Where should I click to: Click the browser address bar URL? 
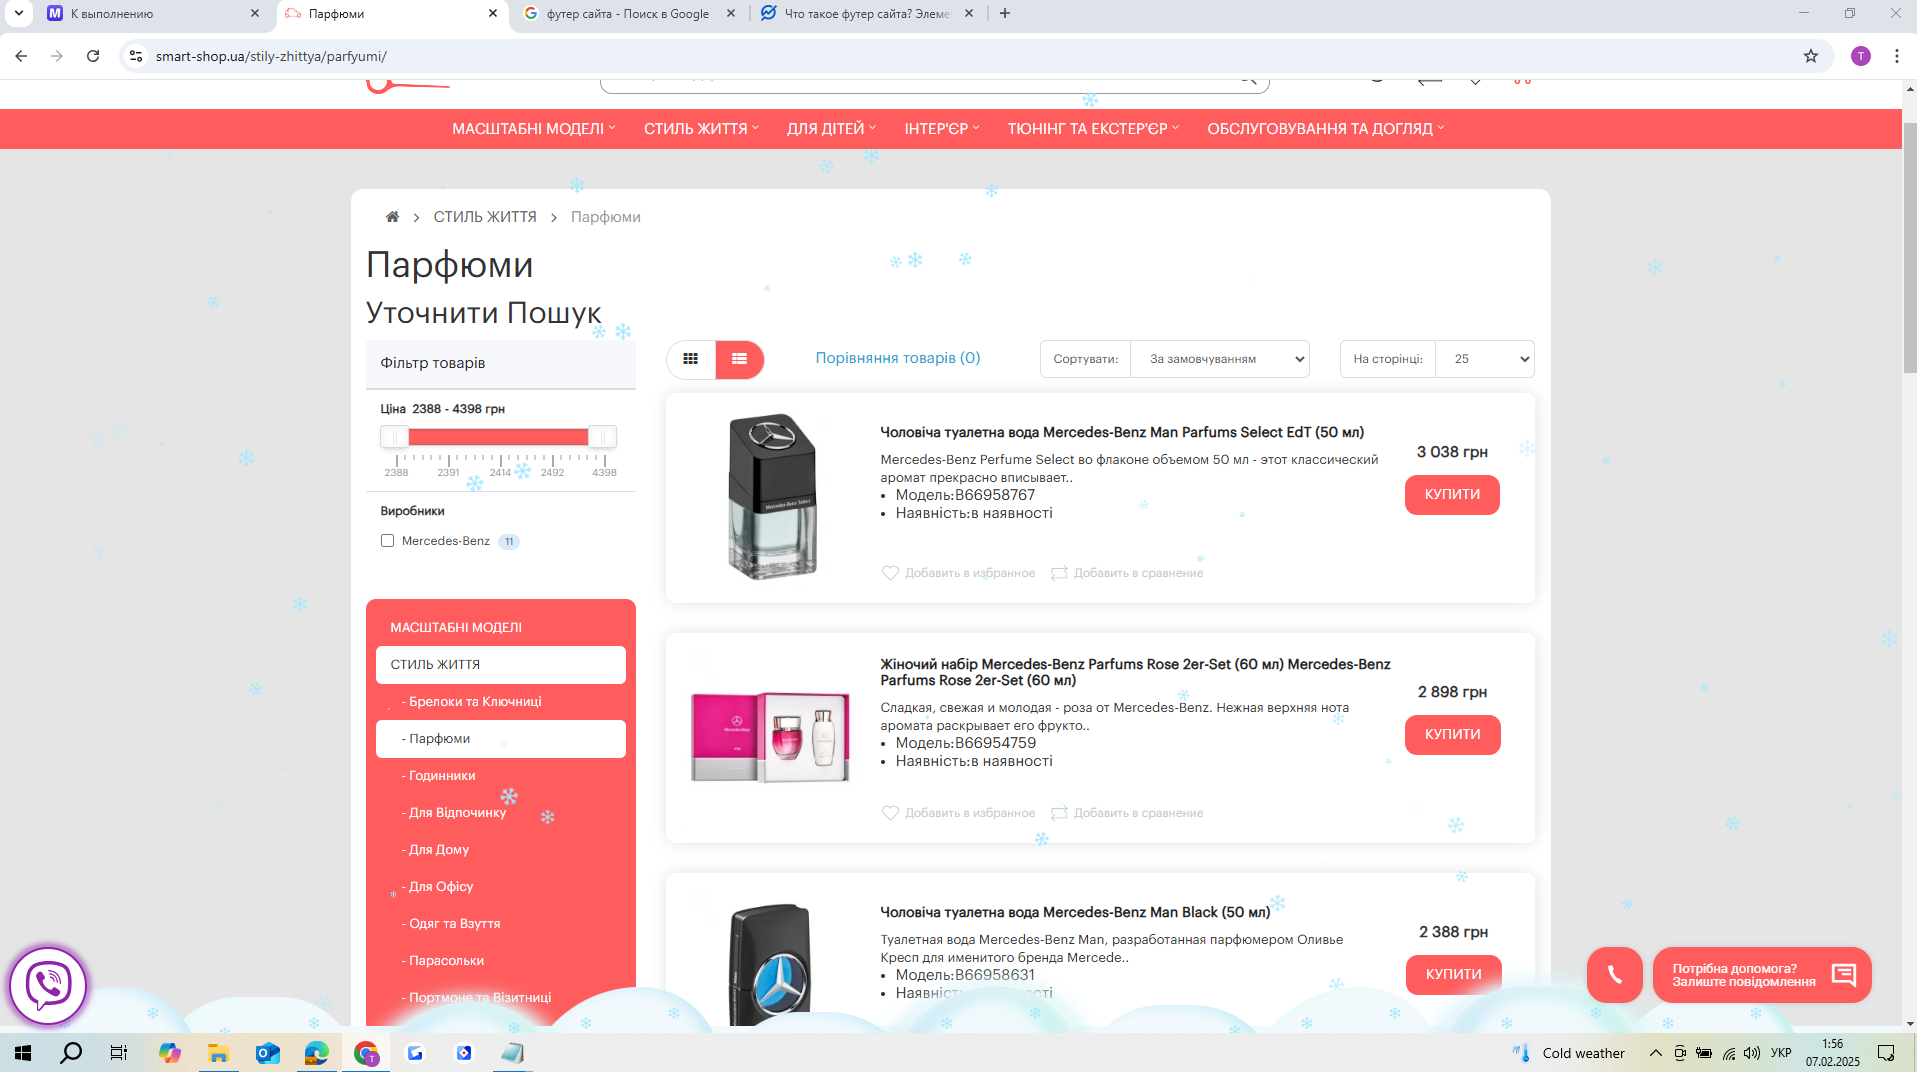click(x=271, y=56)
